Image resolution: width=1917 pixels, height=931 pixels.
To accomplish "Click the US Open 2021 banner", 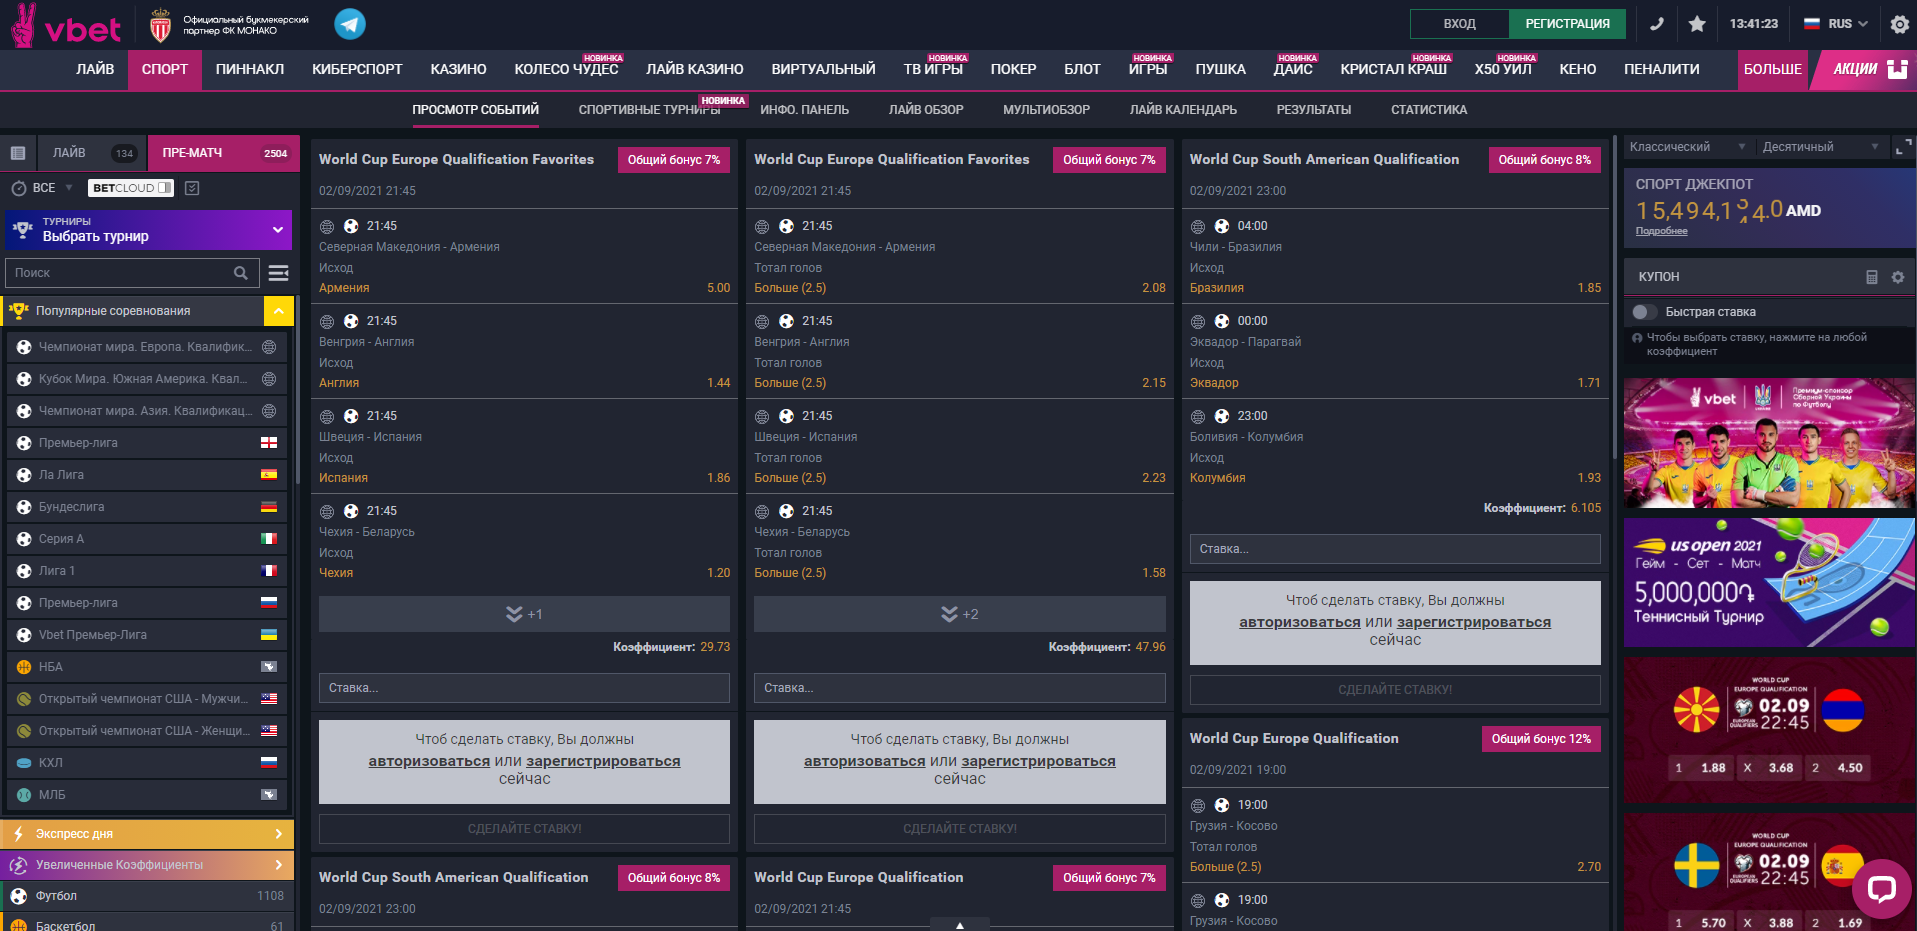I will (1769, 582).
